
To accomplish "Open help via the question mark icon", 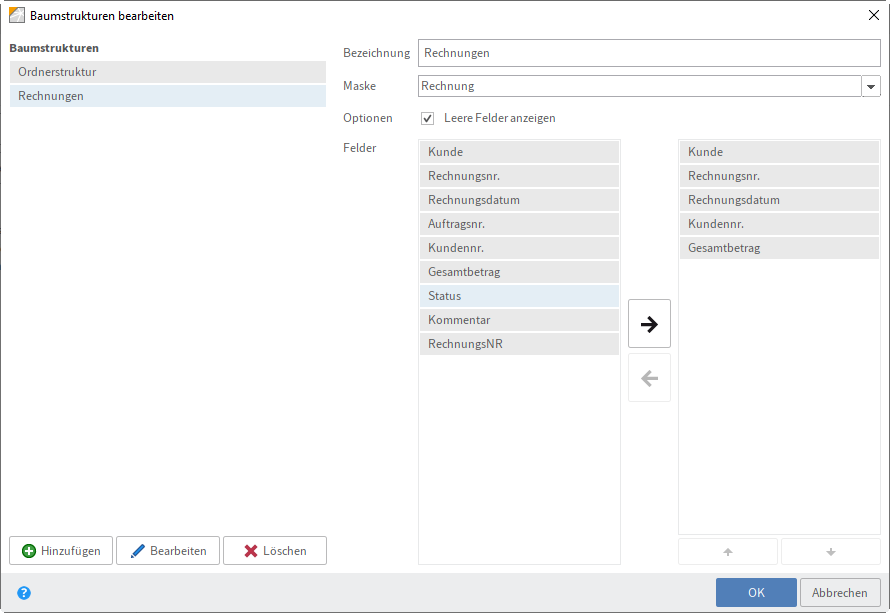I will 22,591.
